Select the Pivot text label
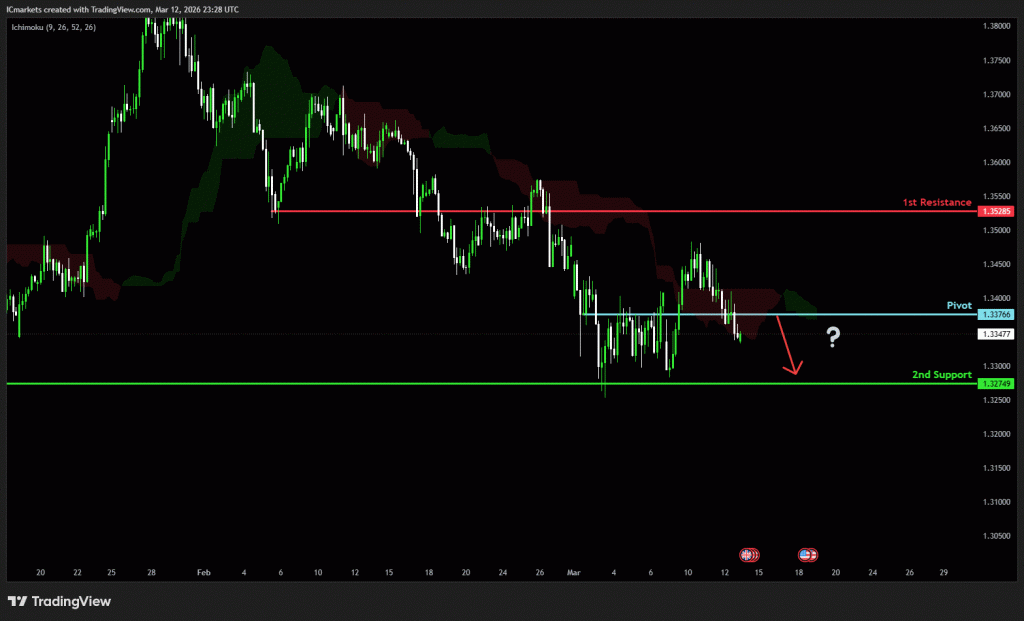The image size is (1024, 621). click(958, 304)
